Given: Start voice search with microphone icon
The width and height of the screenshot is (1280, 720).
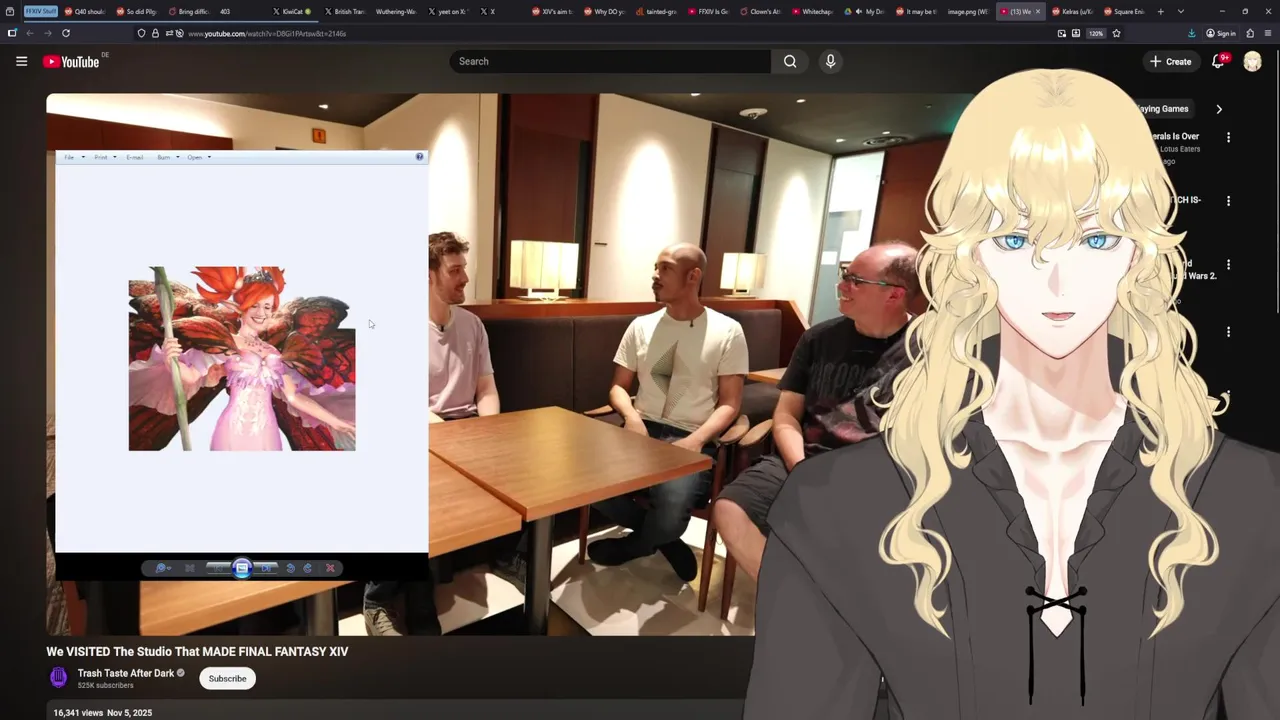Looking at the screenshot, I should (830, 61).
